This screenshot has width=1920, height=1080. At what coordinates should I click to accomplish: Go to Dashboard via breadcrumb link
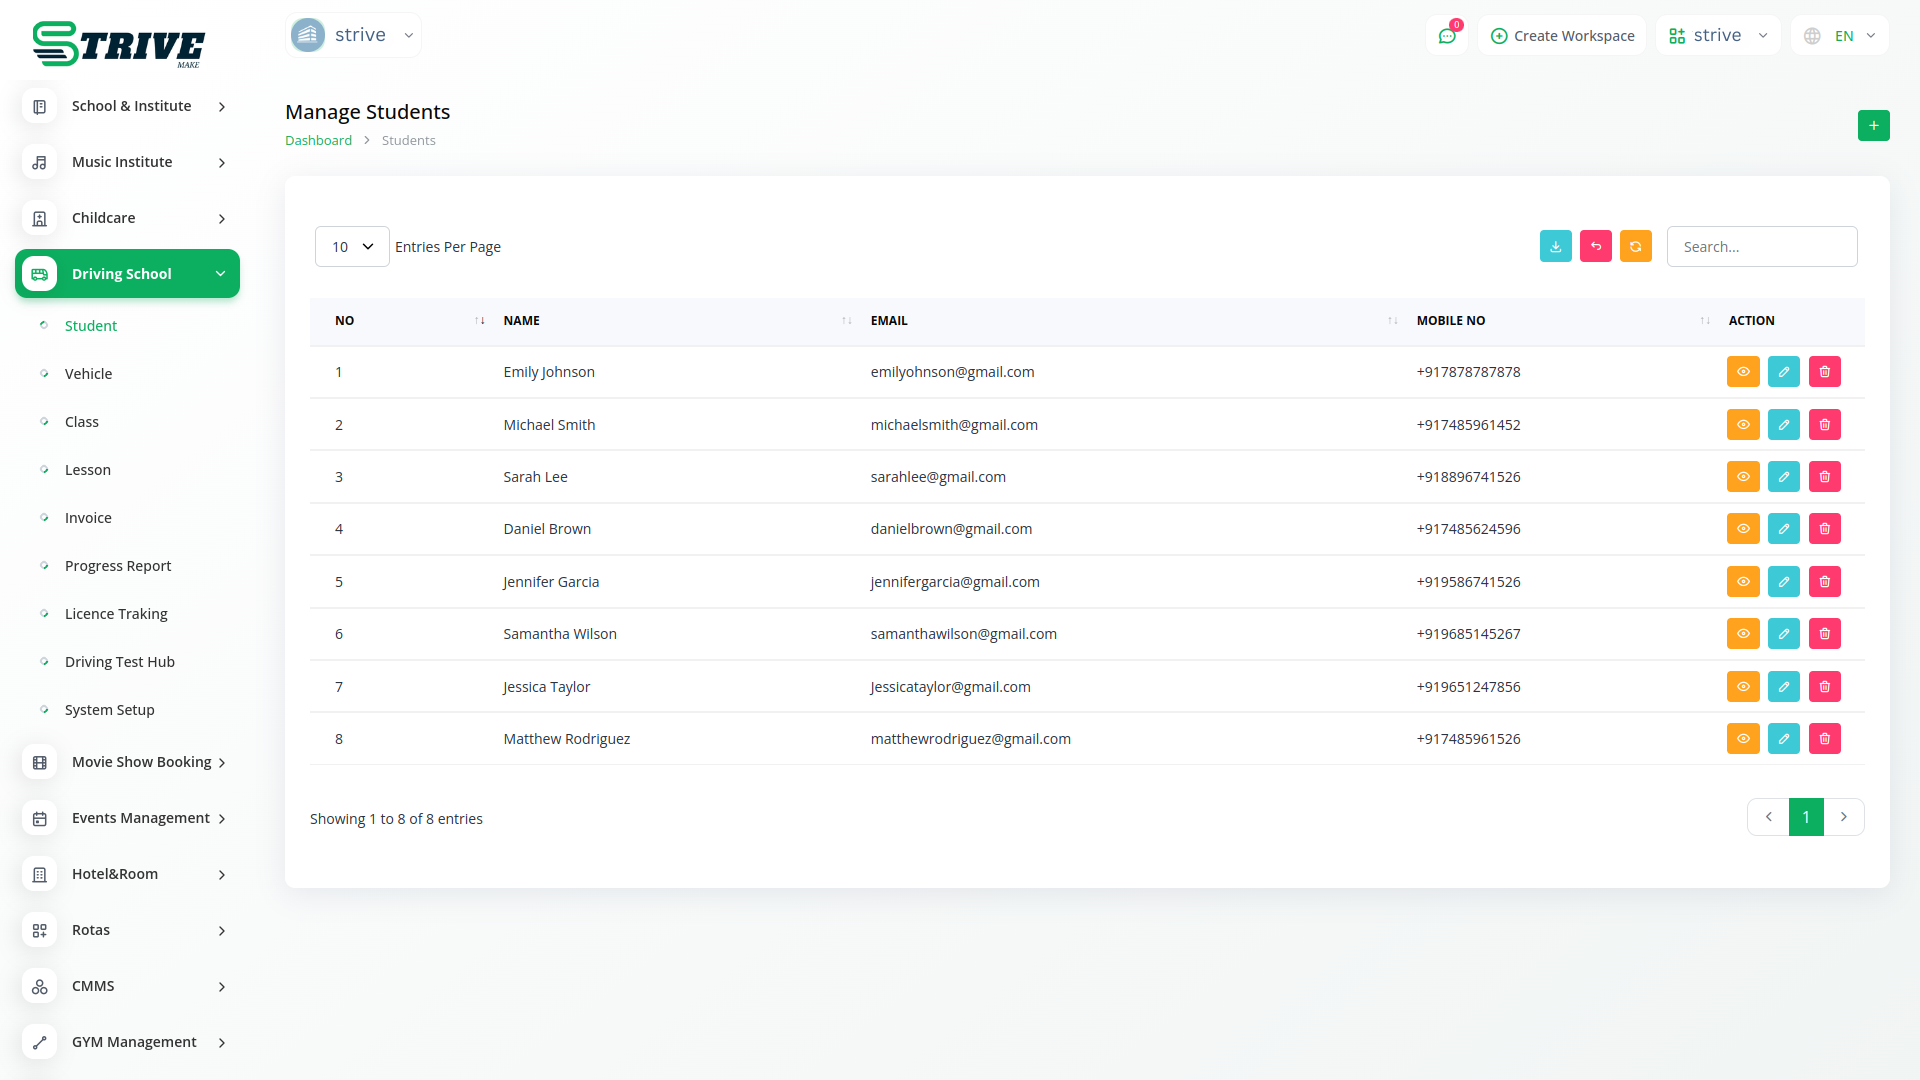pyautogui.click(x=318, y=141)
